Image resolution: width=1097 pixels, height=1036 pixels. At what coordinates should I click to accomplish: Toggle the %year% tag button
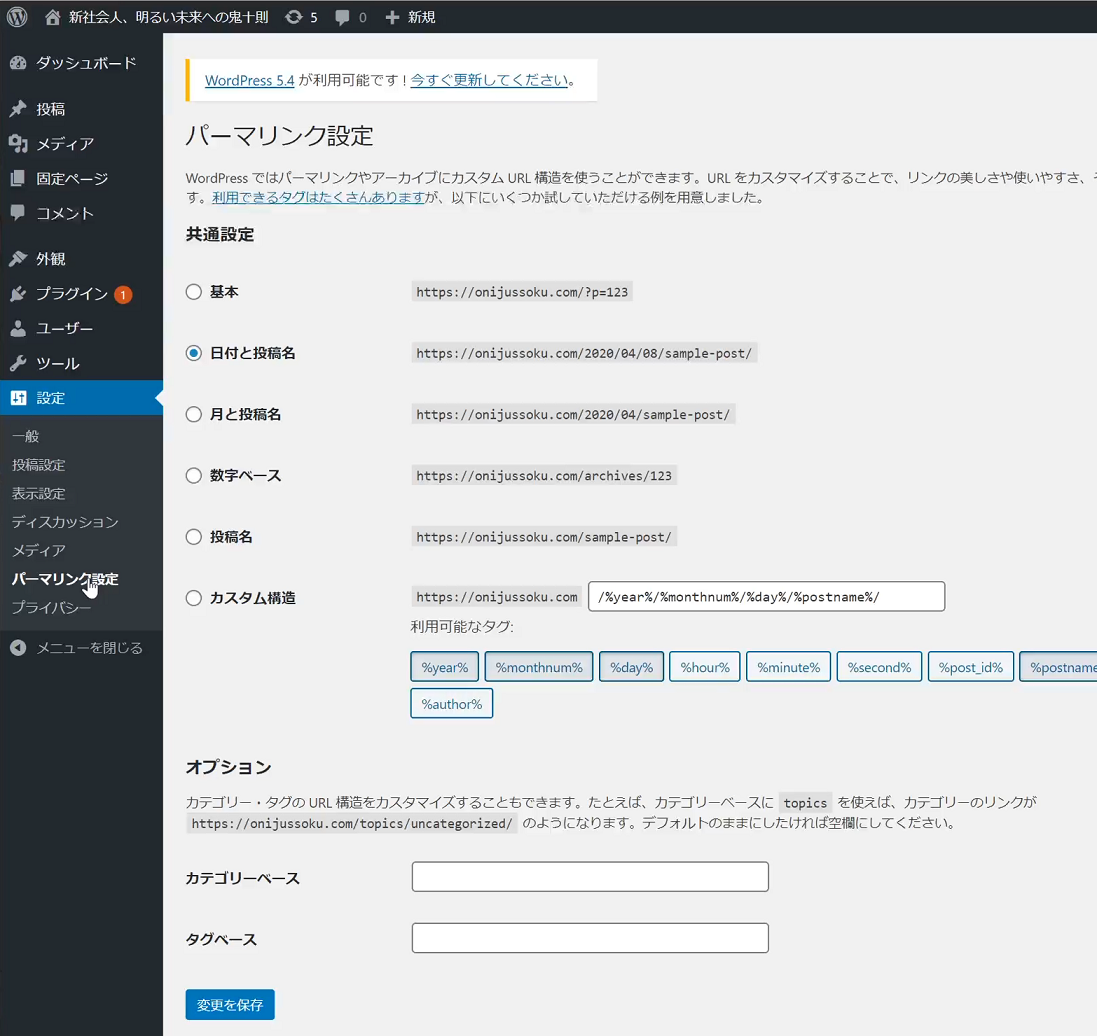click(x=445, y=667)
